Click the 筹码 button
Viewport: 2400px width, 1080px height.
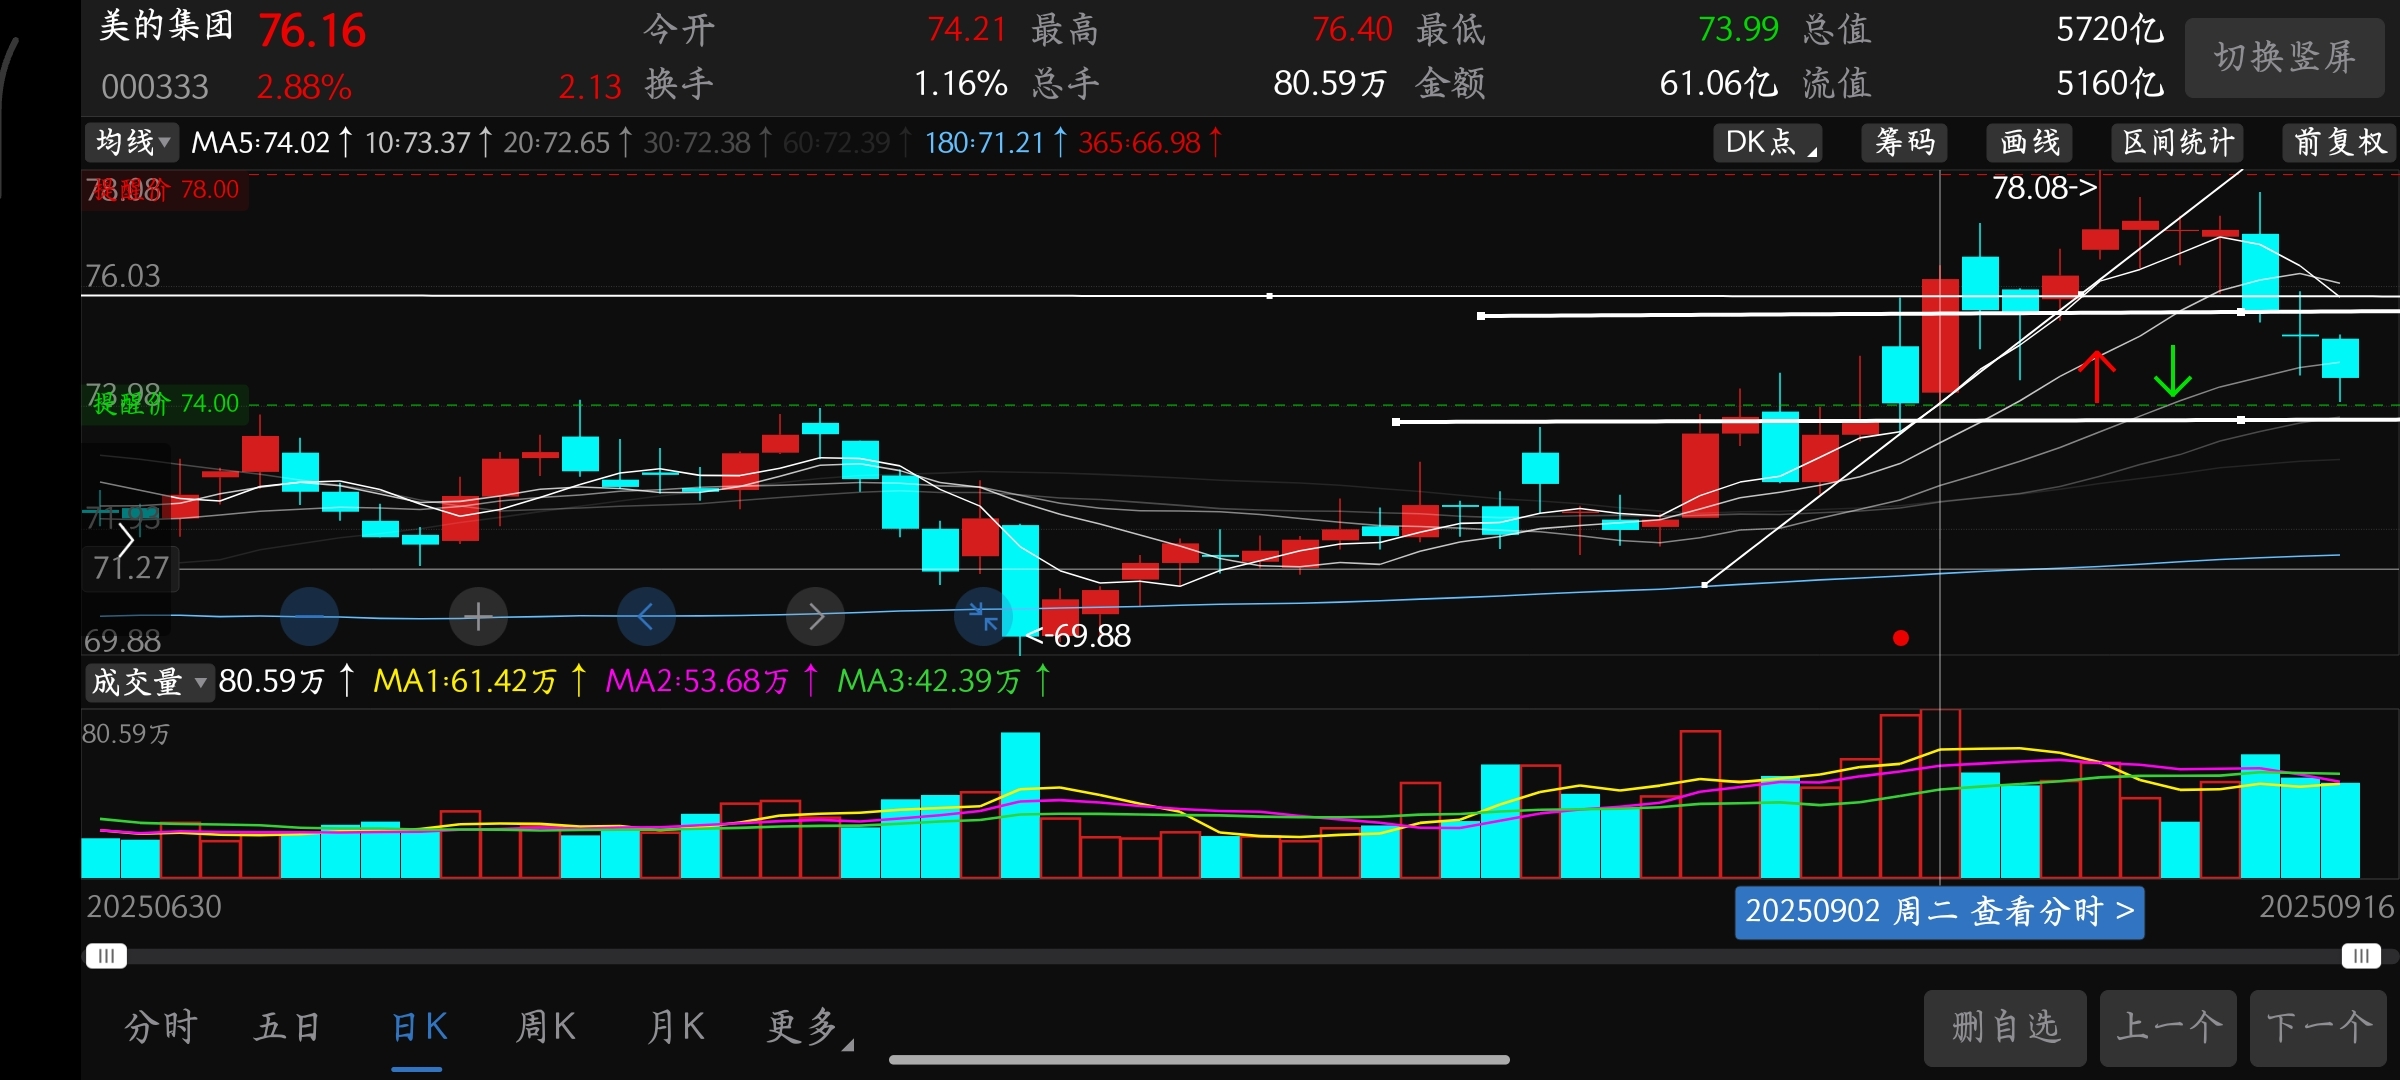pos(1906,143)
